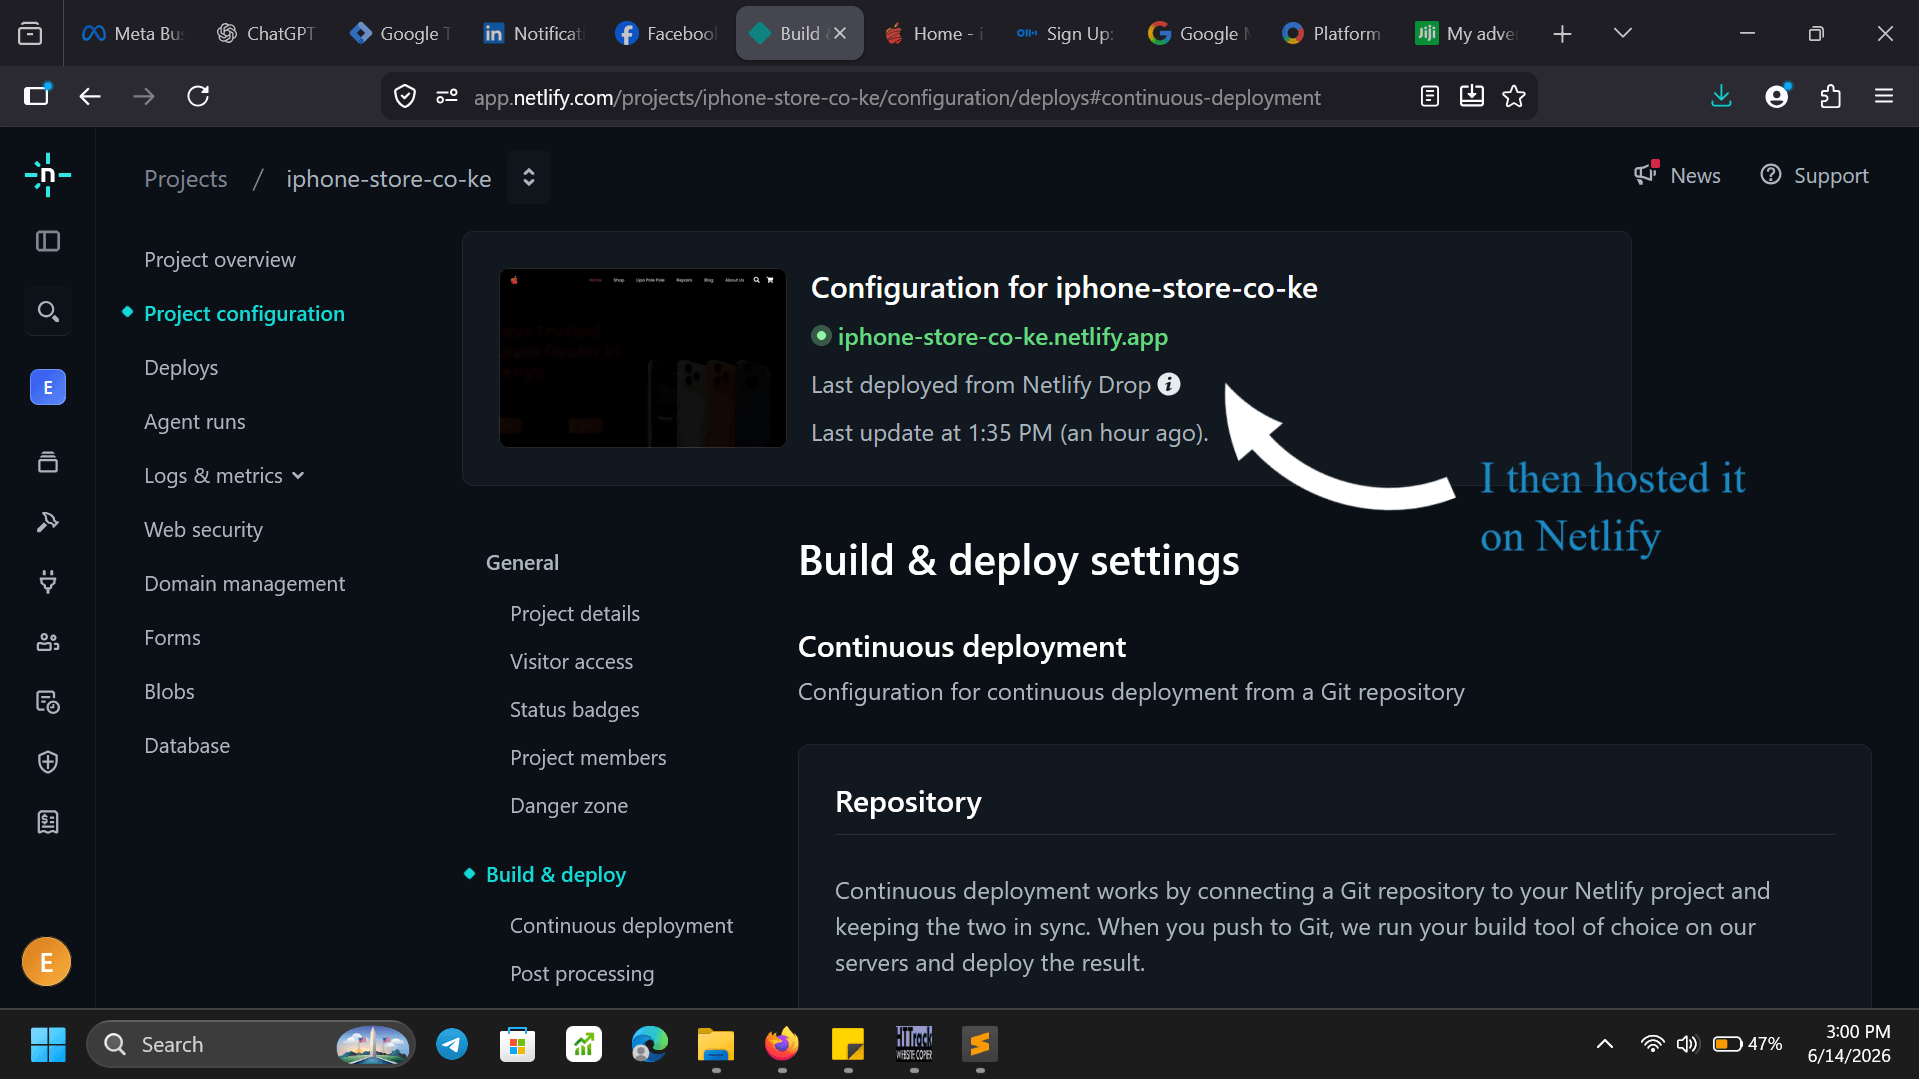The height and width of the screenshot is (1079, 1919).
Task: Open site permissions icon in address bar
Action: point(447,96)
